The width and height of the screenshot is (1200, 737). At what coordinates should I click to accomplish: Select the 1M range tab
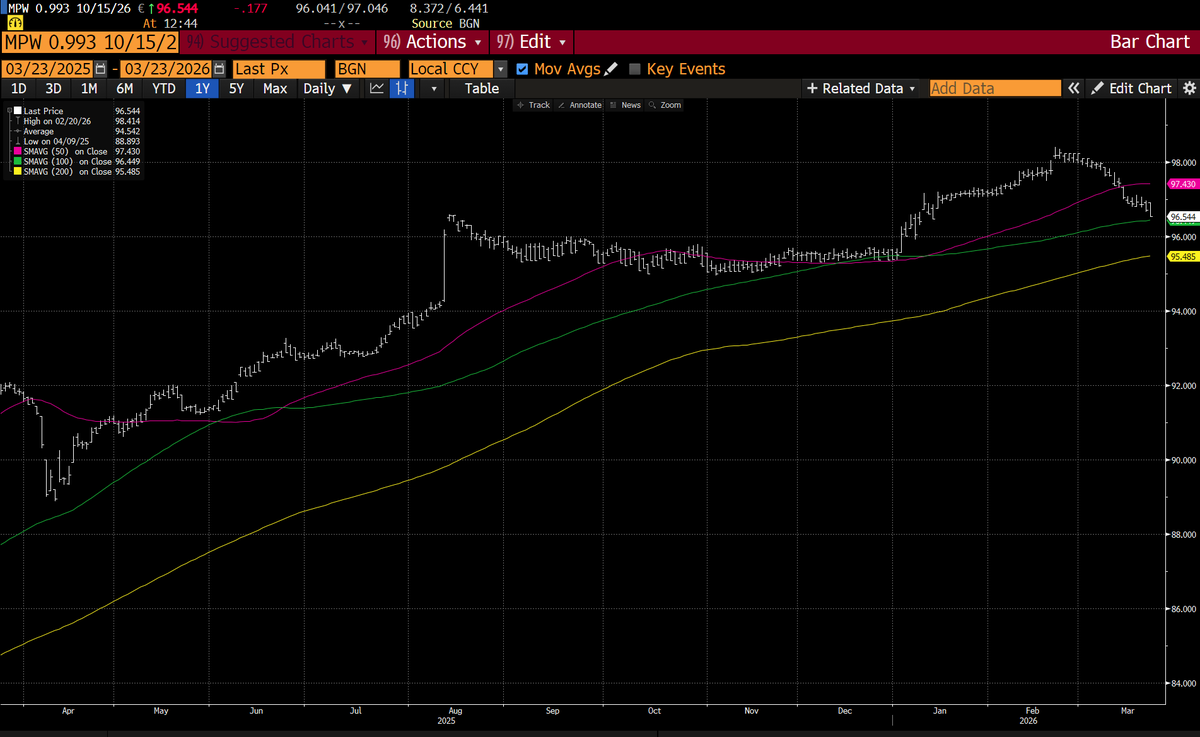point(89,88)
